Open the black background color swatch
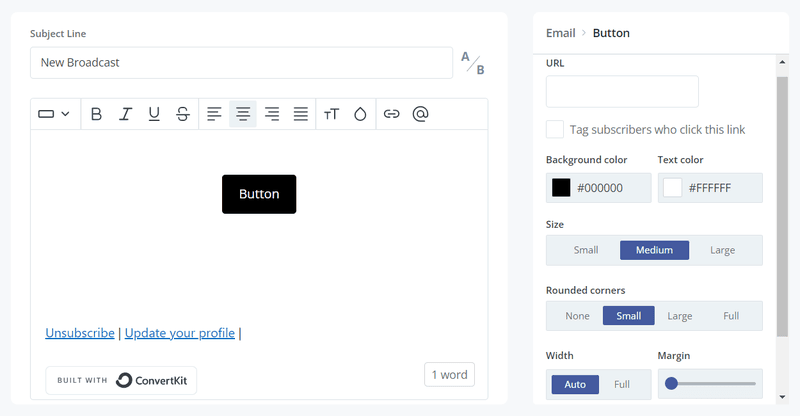The width and height of the screenshot is (800, 416). pos(561,188)
